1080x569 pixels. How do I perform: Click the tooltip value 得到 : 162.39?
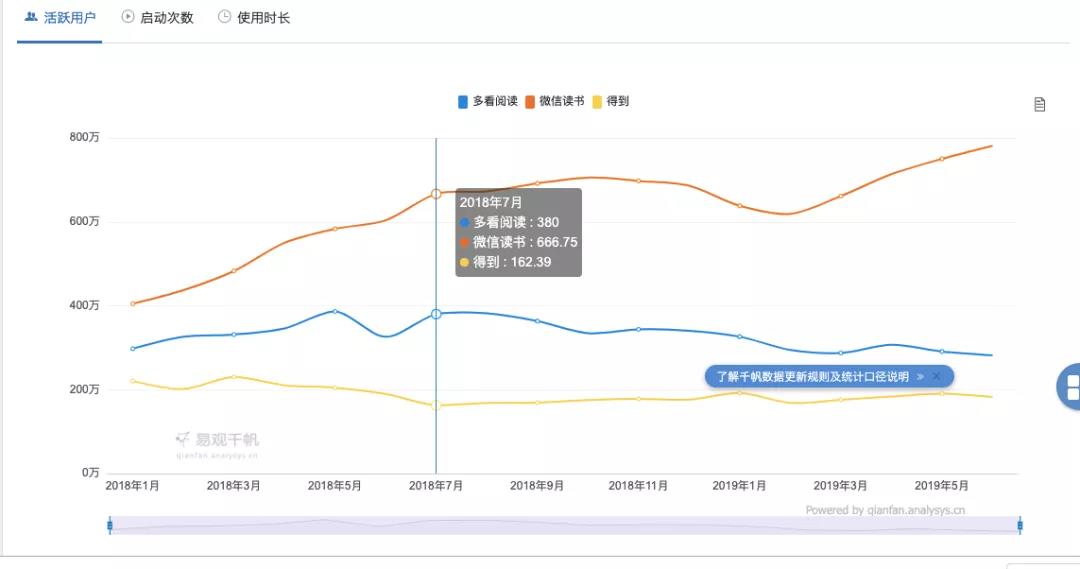pyautogui.click(x=506, y=262)
